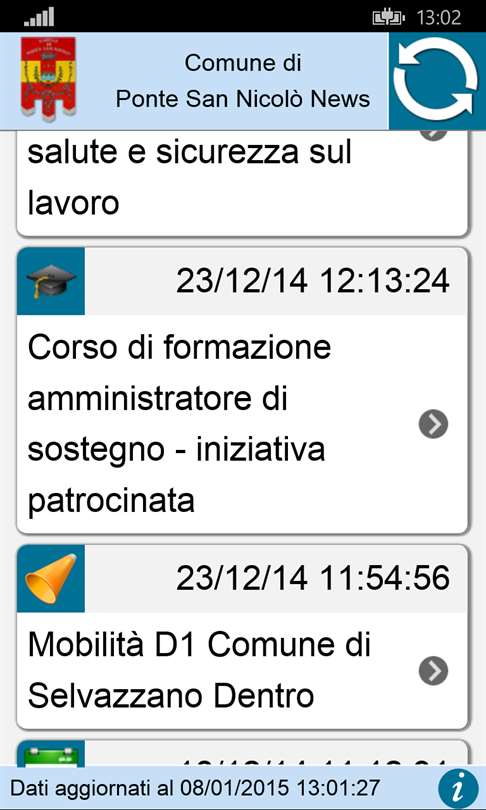Open salute e sicurezza sul lavoro item
The image size is (486, 810).
point(242,183)
